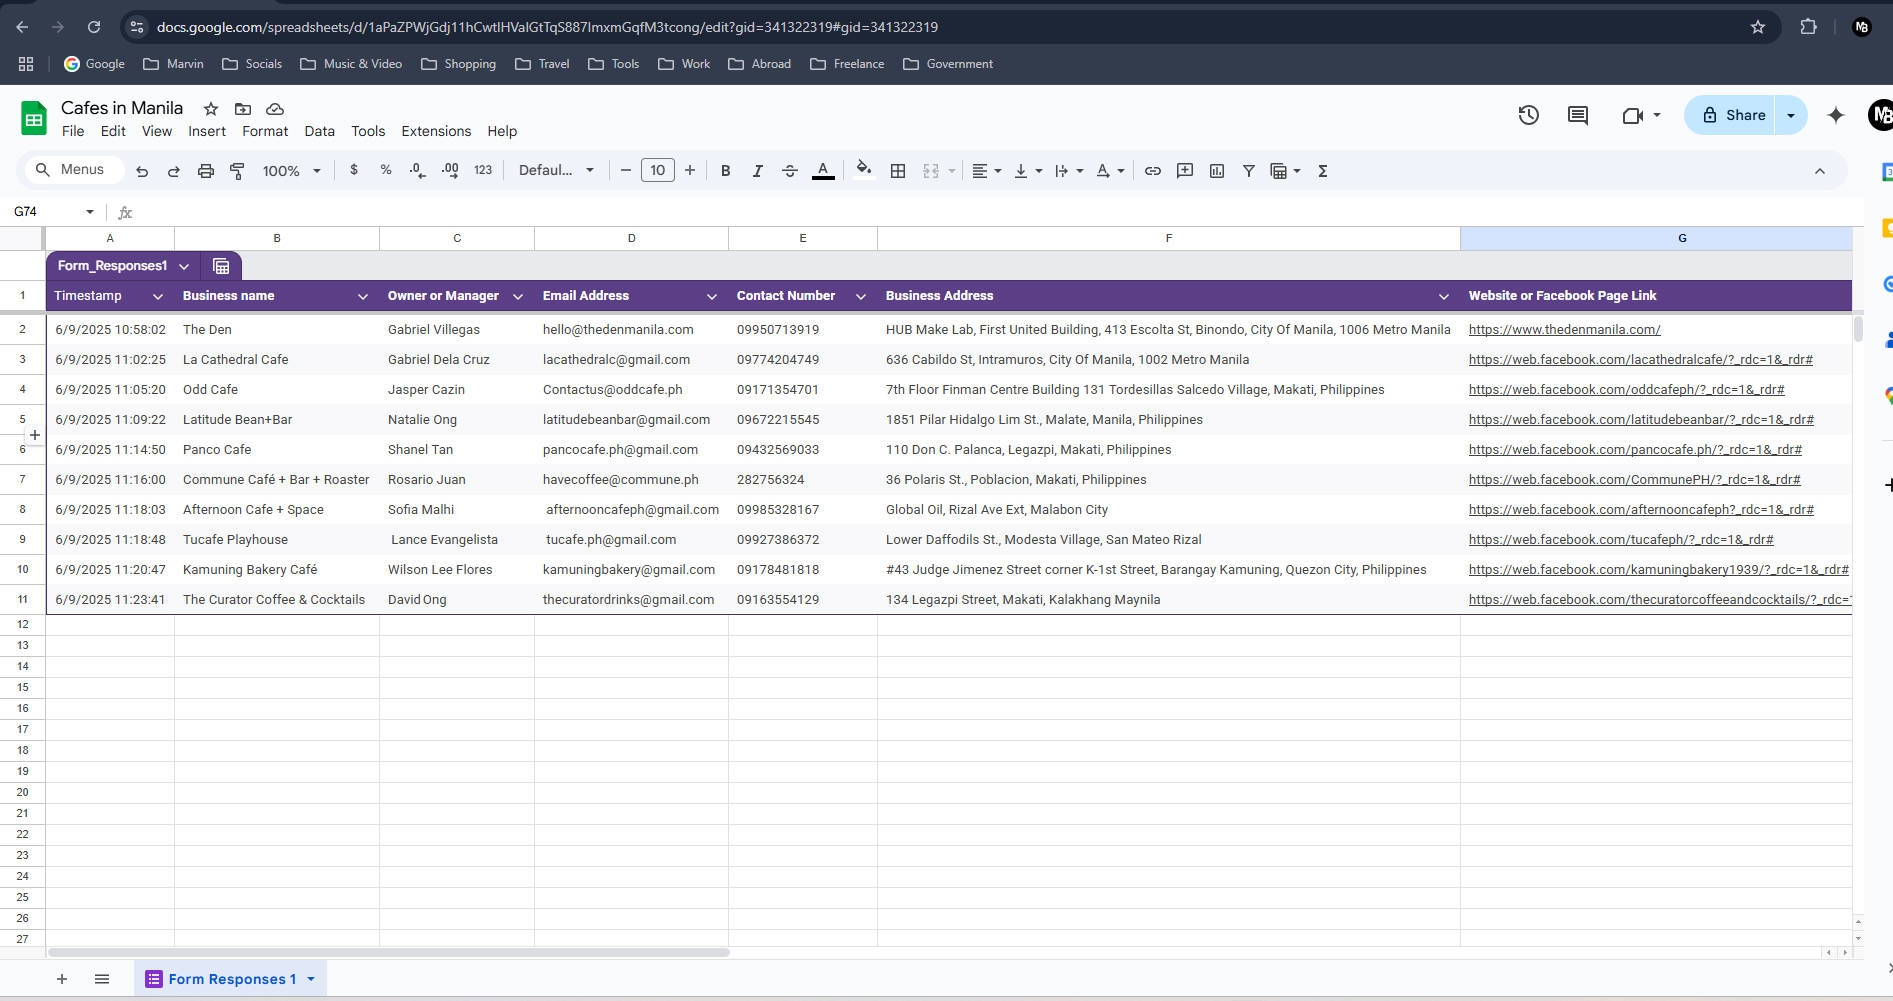Click the insert chart icon
The width and height of the screenshot is (1893, 1001).
(1216, 171)
